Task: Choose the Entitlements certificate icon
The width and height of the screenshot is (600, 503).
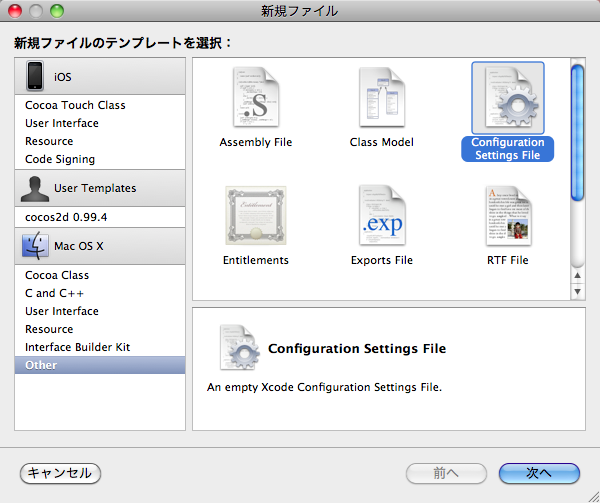Action: tap(256, 215)
